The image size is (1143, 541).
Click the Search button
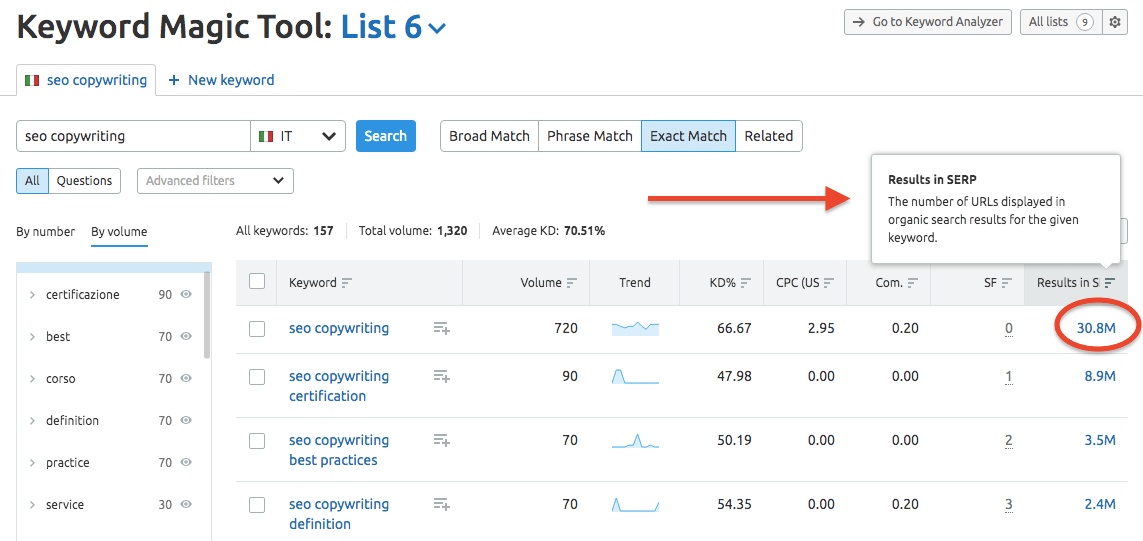tap(386, 136)
